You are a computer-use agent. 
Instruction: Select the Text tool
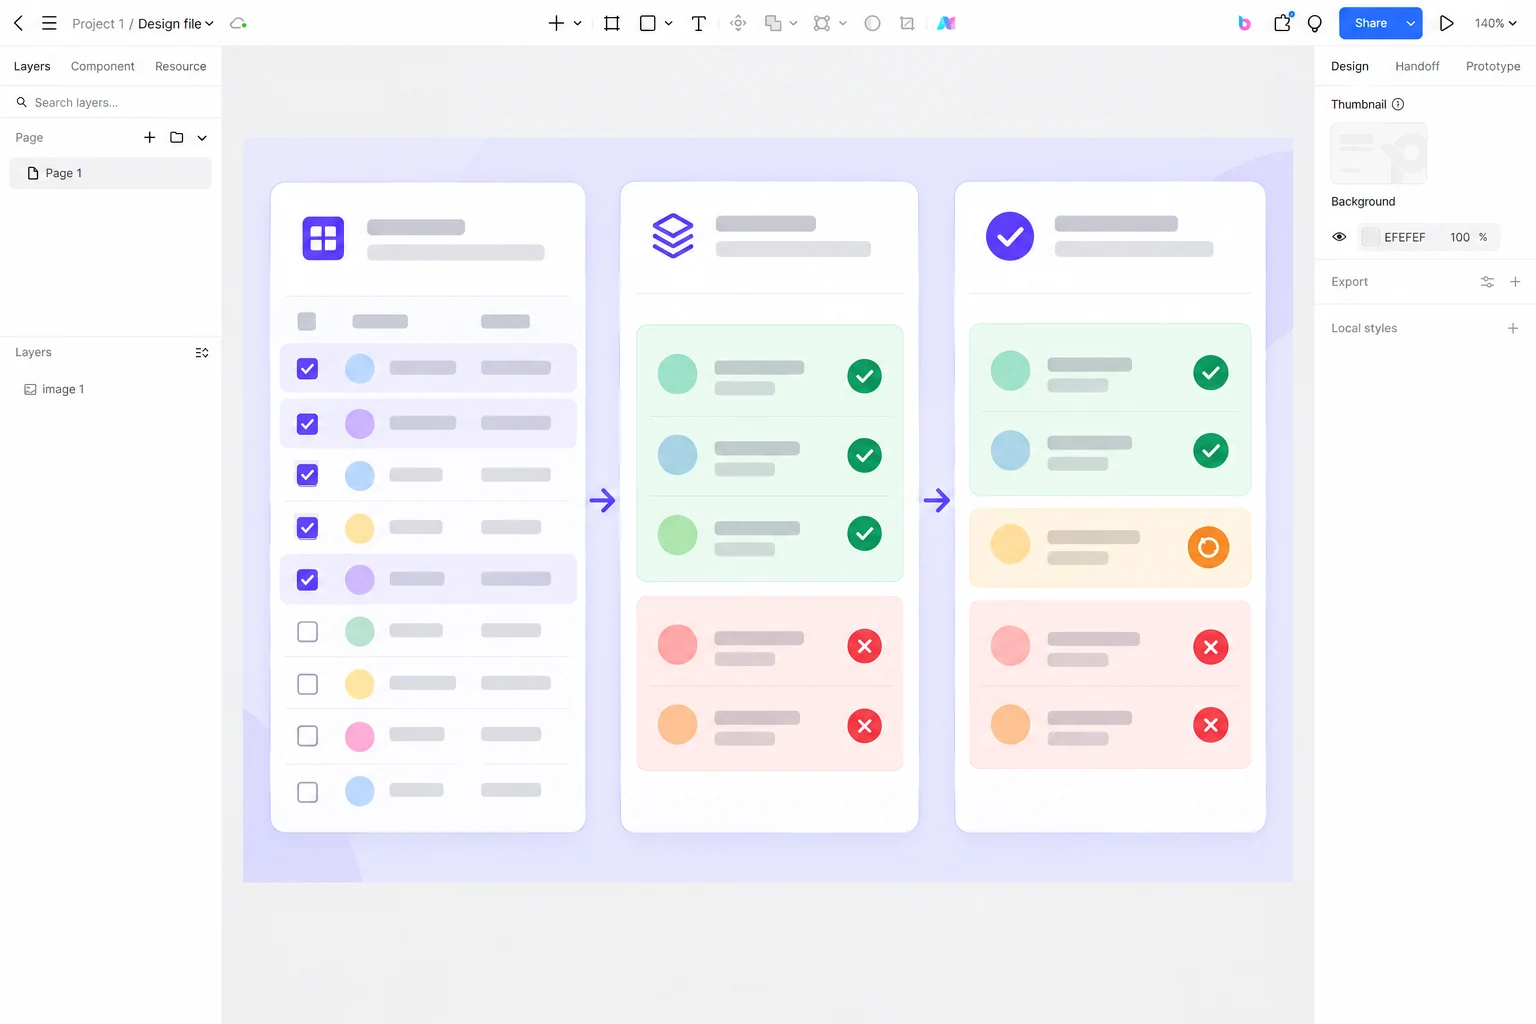(x=699, y=23)
